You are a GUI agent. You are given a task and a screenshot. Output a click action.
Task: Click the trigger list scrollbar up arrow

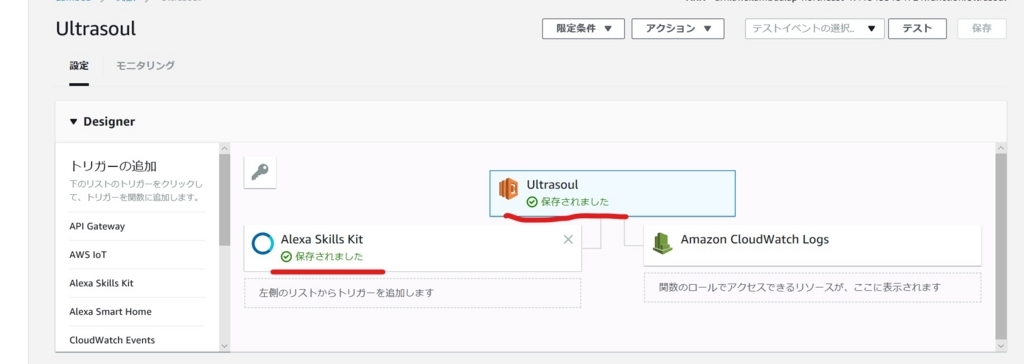225,148
